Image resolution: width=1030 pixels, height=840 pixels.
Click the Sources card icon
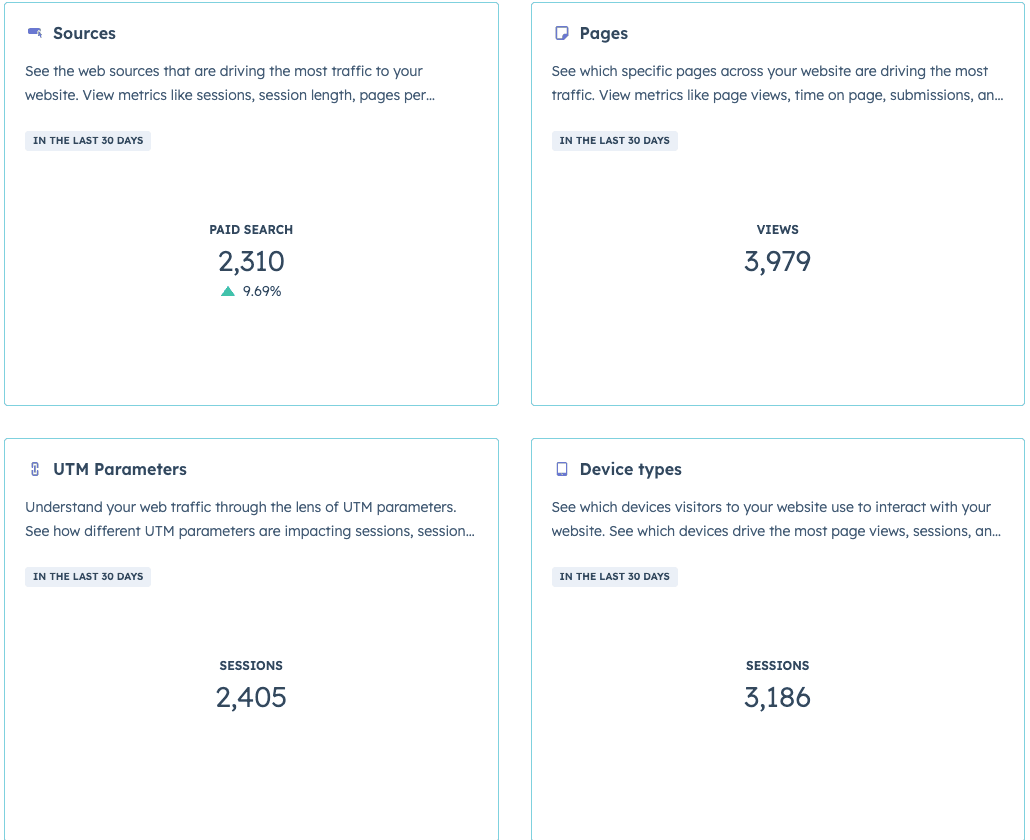(x=35, y=33)
